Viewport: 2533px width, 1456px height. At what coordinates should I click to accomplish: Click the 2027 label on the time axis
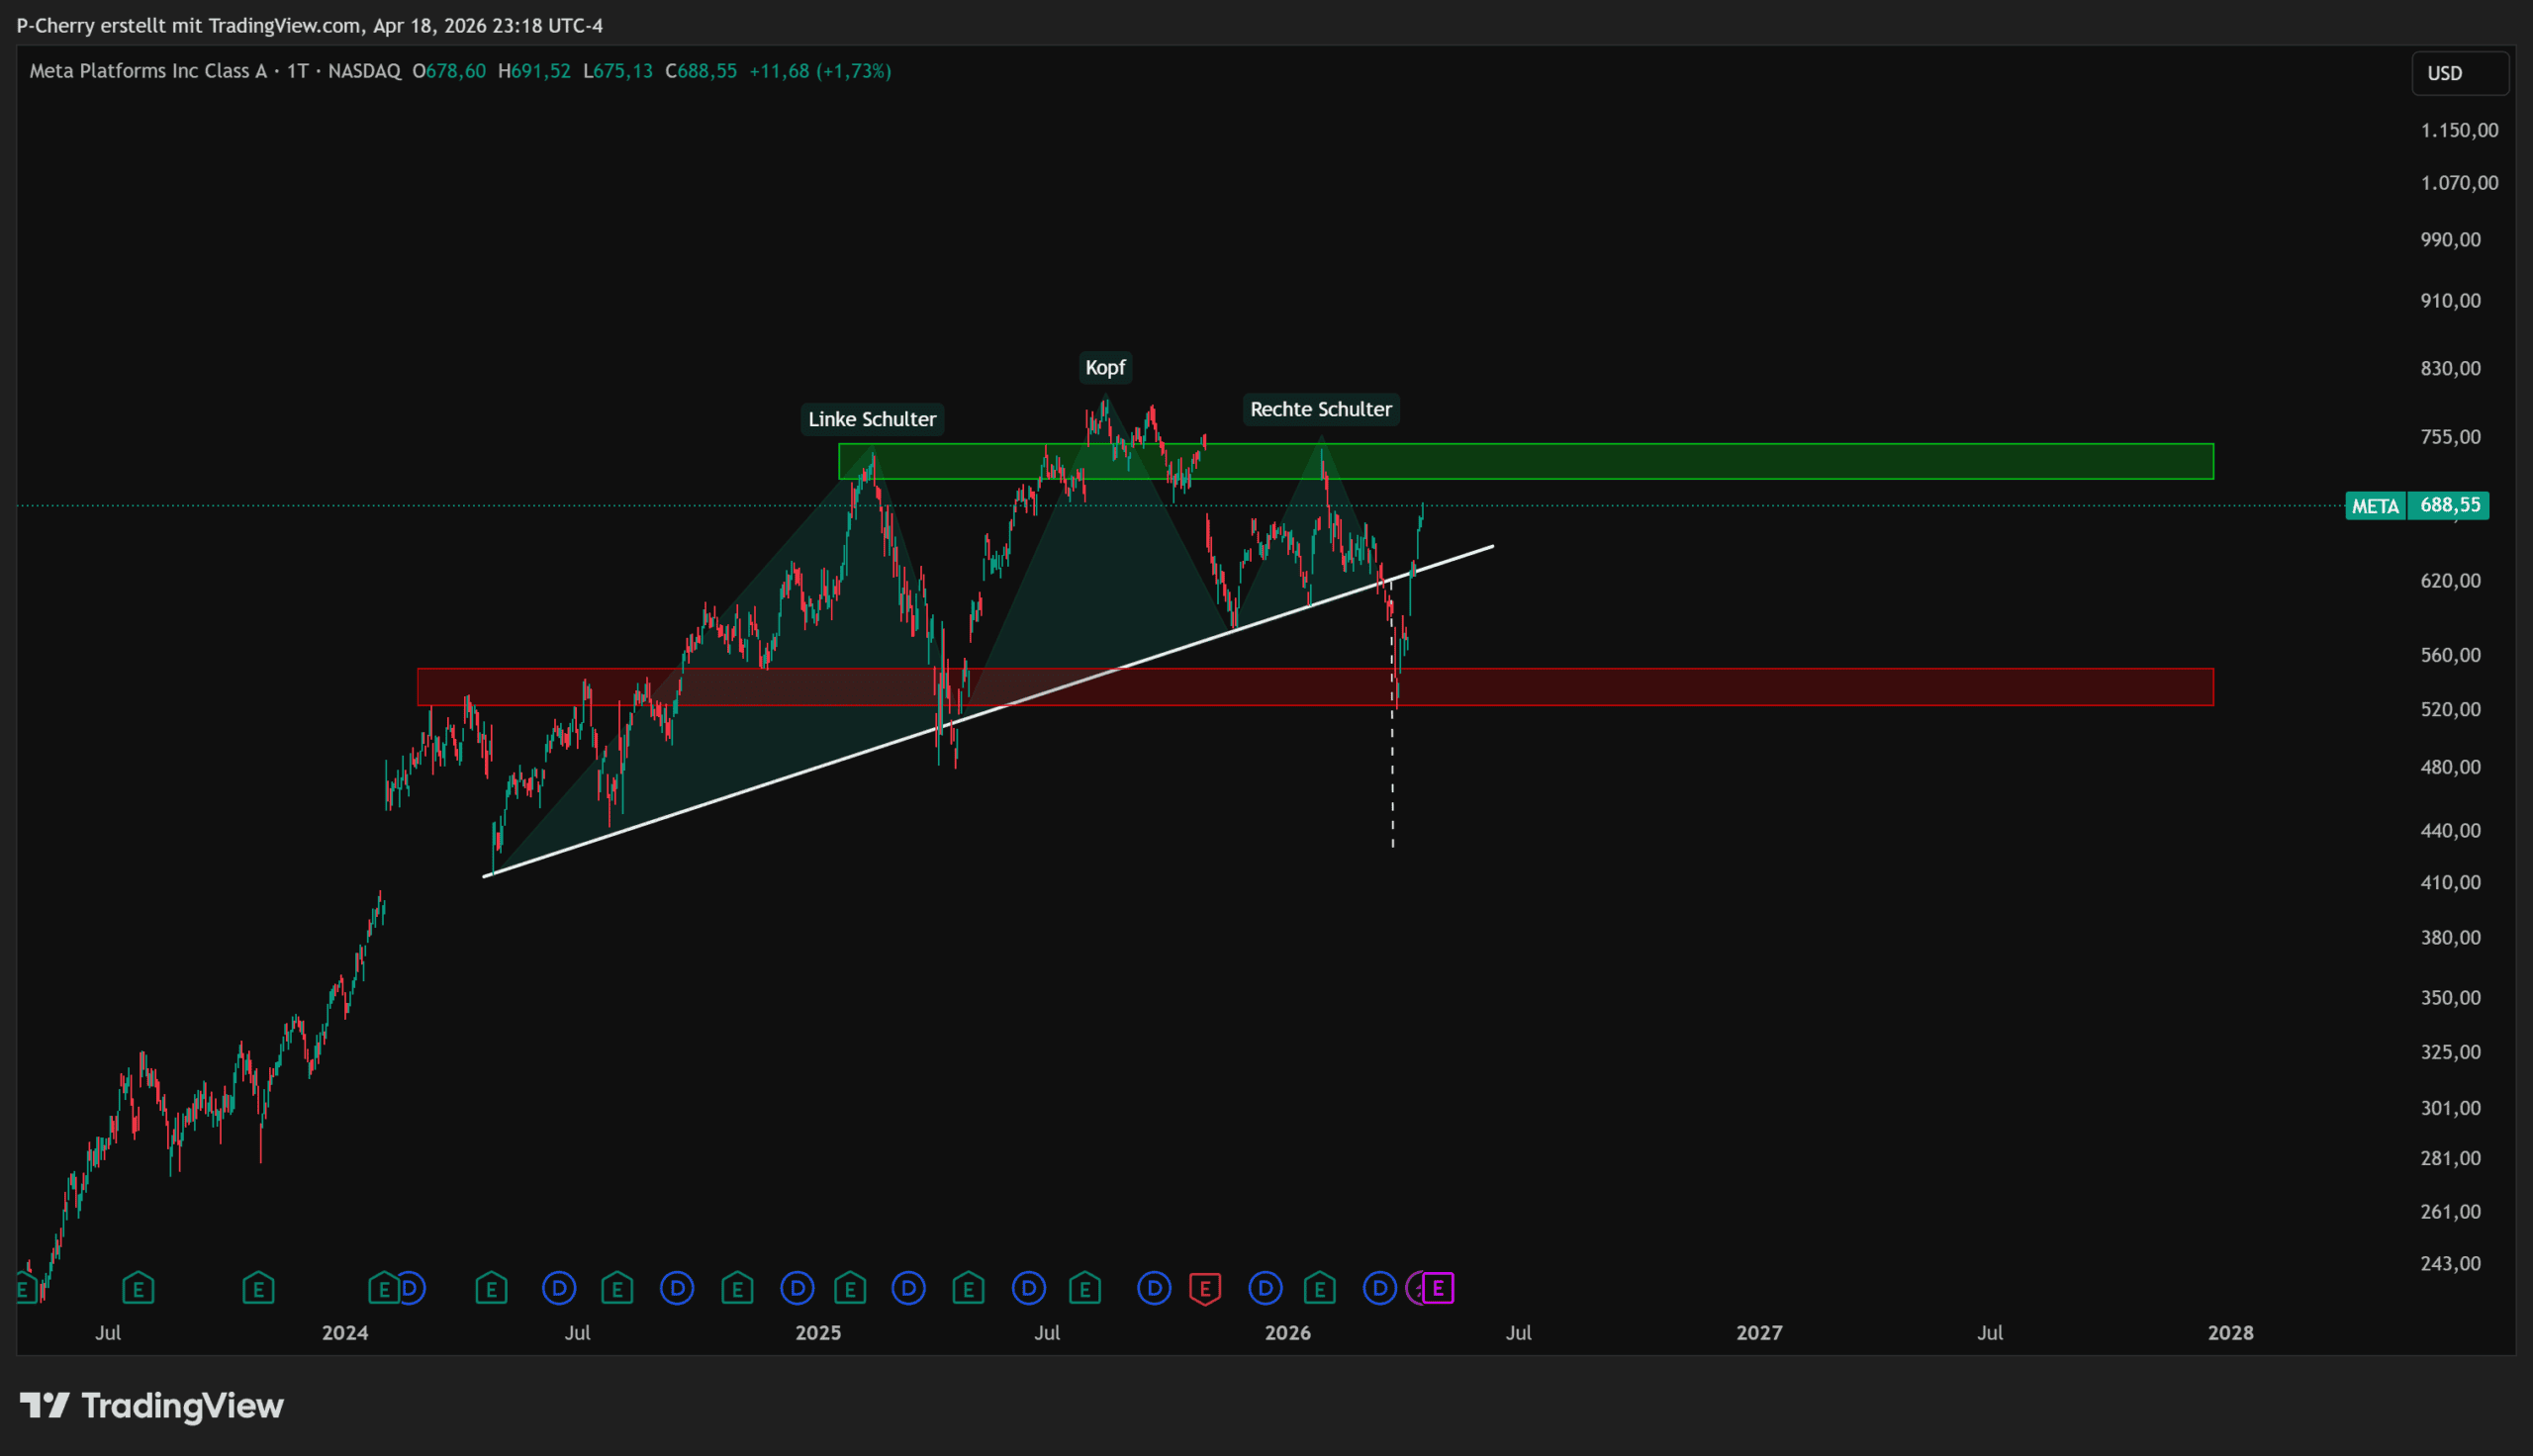1758,1333
